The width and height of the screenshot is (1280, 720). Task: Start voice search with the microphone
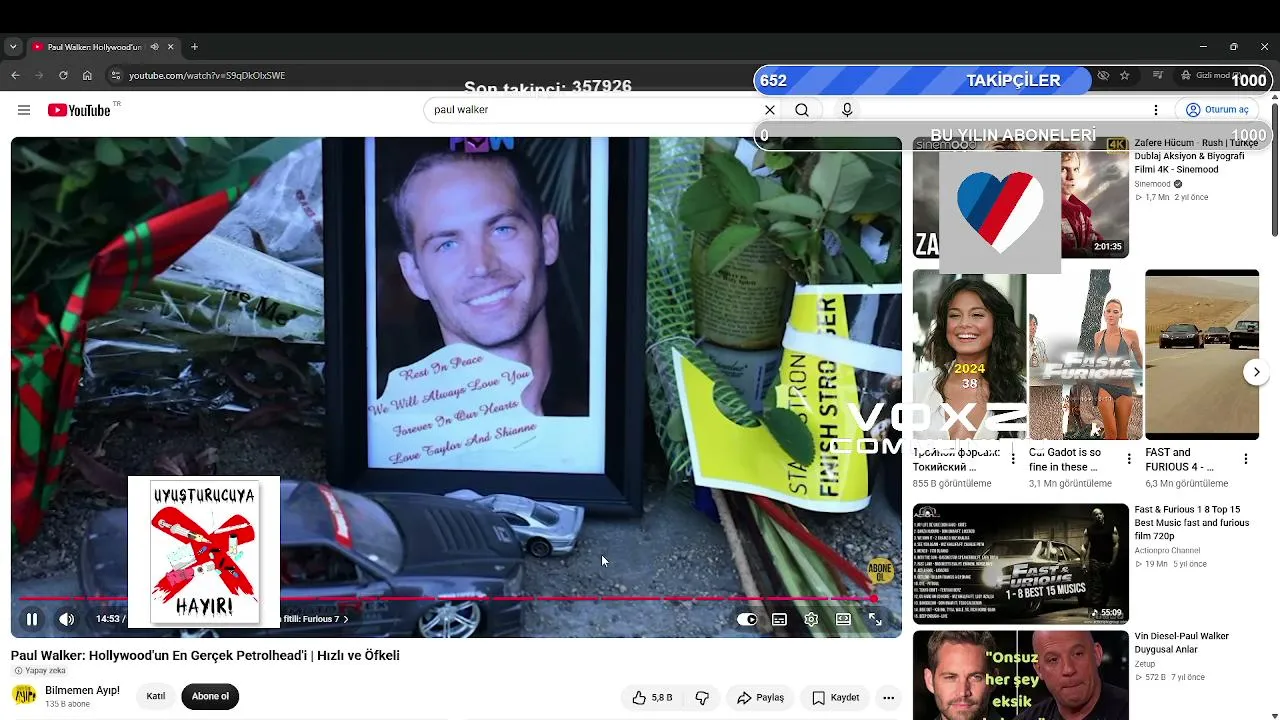pos(847,110)
